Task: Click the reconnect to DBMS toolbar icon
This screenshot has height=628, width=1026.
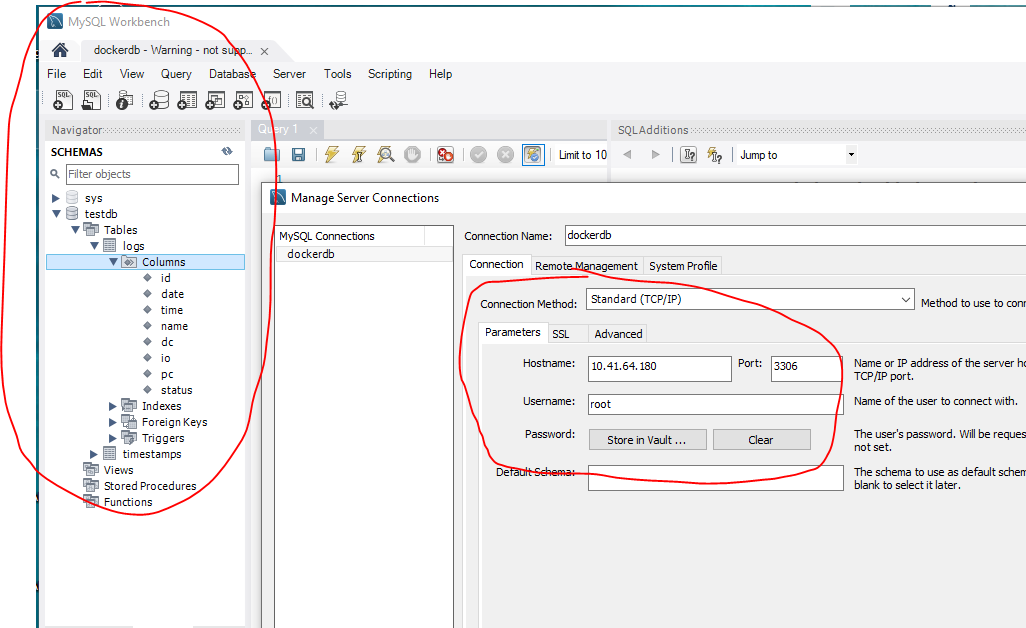Action: pyautogui.click(x=338, y=100)
